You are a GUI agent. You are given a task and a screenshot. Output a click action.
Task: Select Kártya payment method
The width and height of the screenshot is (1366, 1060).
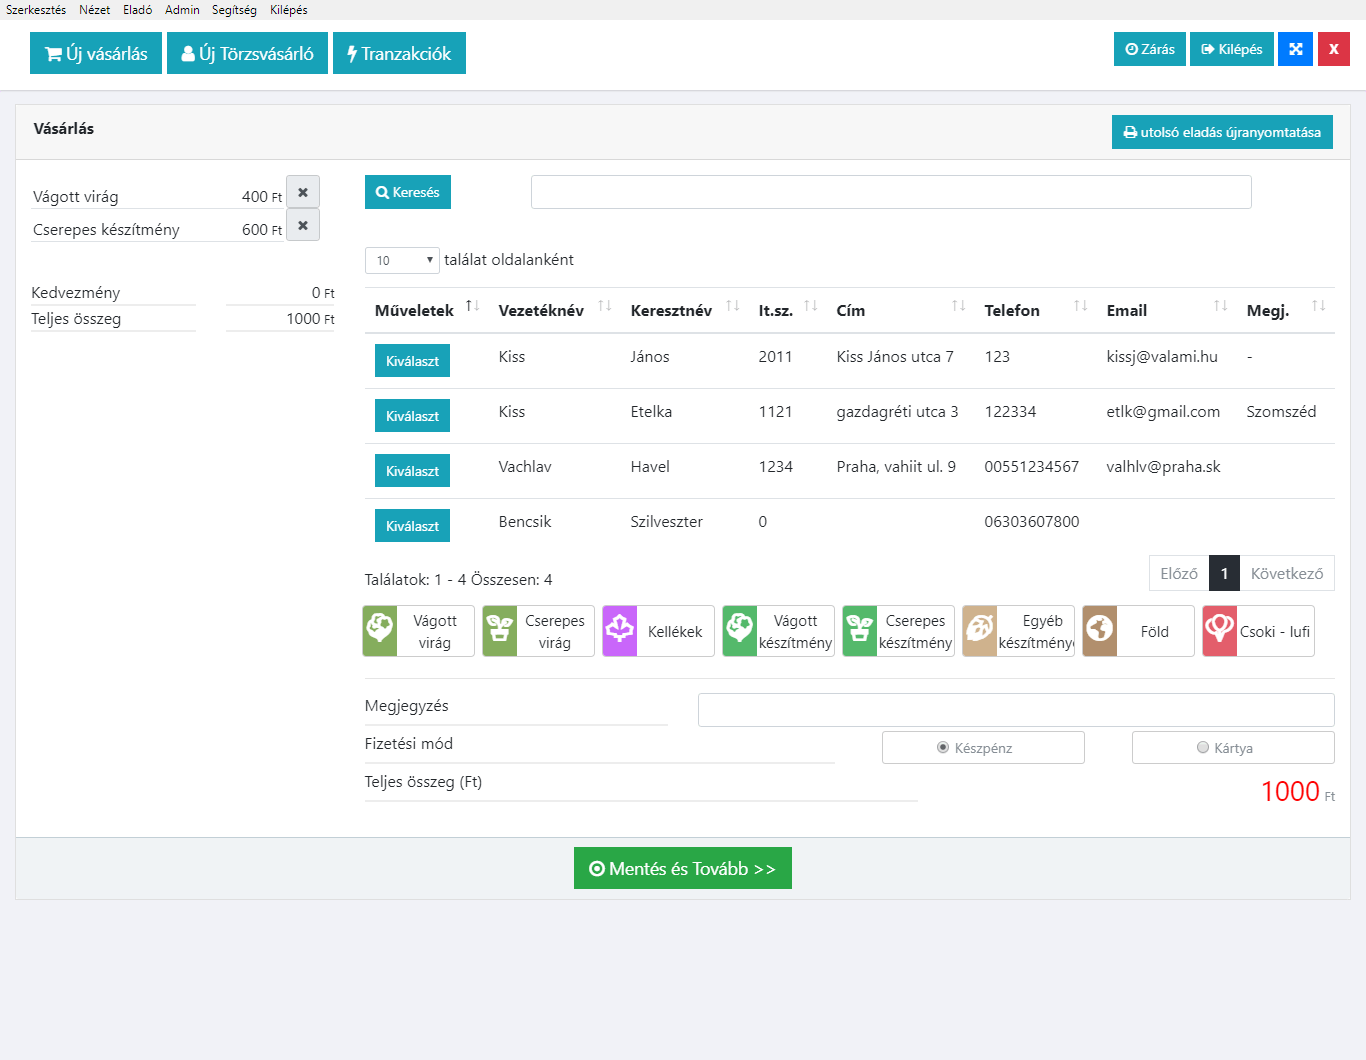pos(1203,748)
